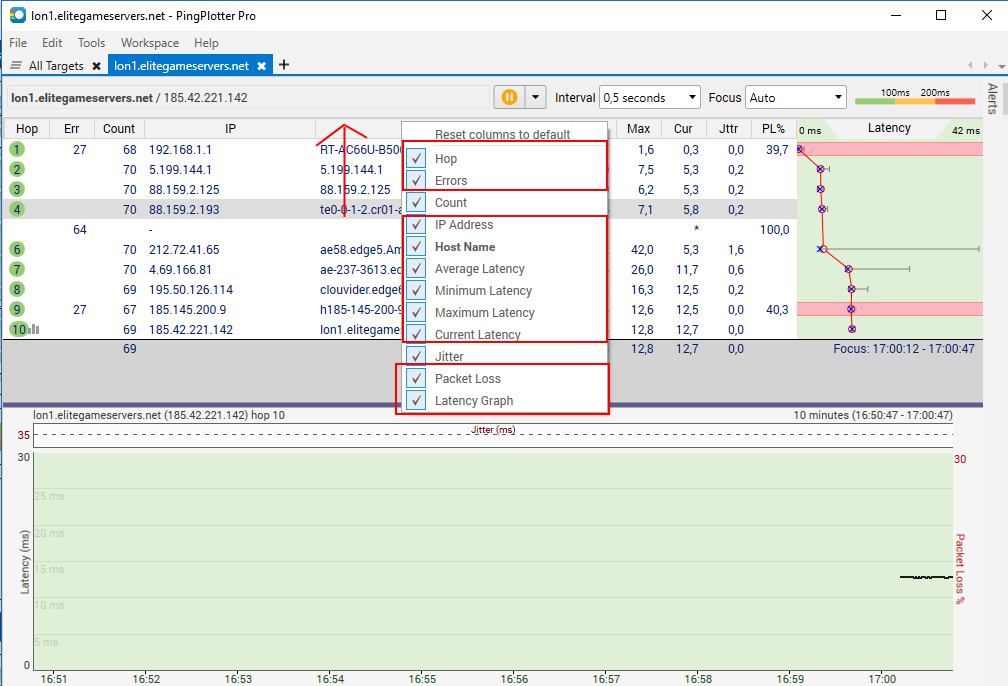Click the bar-graph indicator beside hop 10
This screenshot has width=1008, height=686.
[35, 328]
